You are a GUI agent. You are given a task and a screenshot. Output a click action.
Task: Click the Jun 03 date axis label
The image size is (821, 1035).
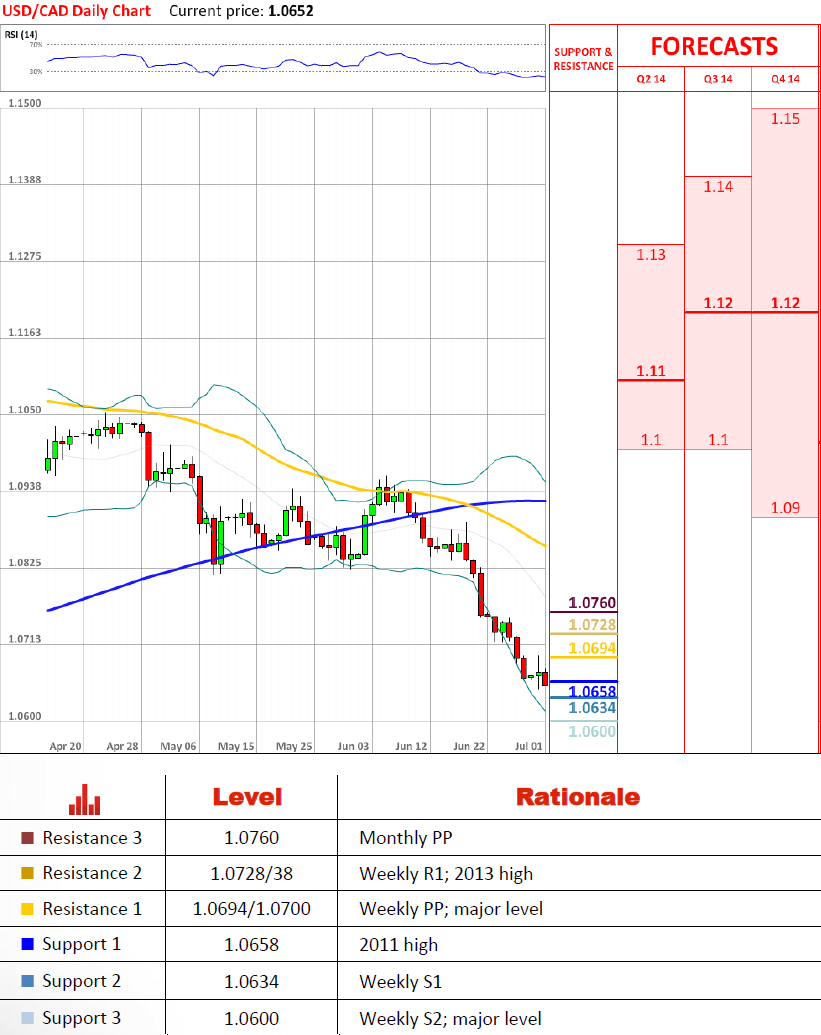[x=353, y=746]
